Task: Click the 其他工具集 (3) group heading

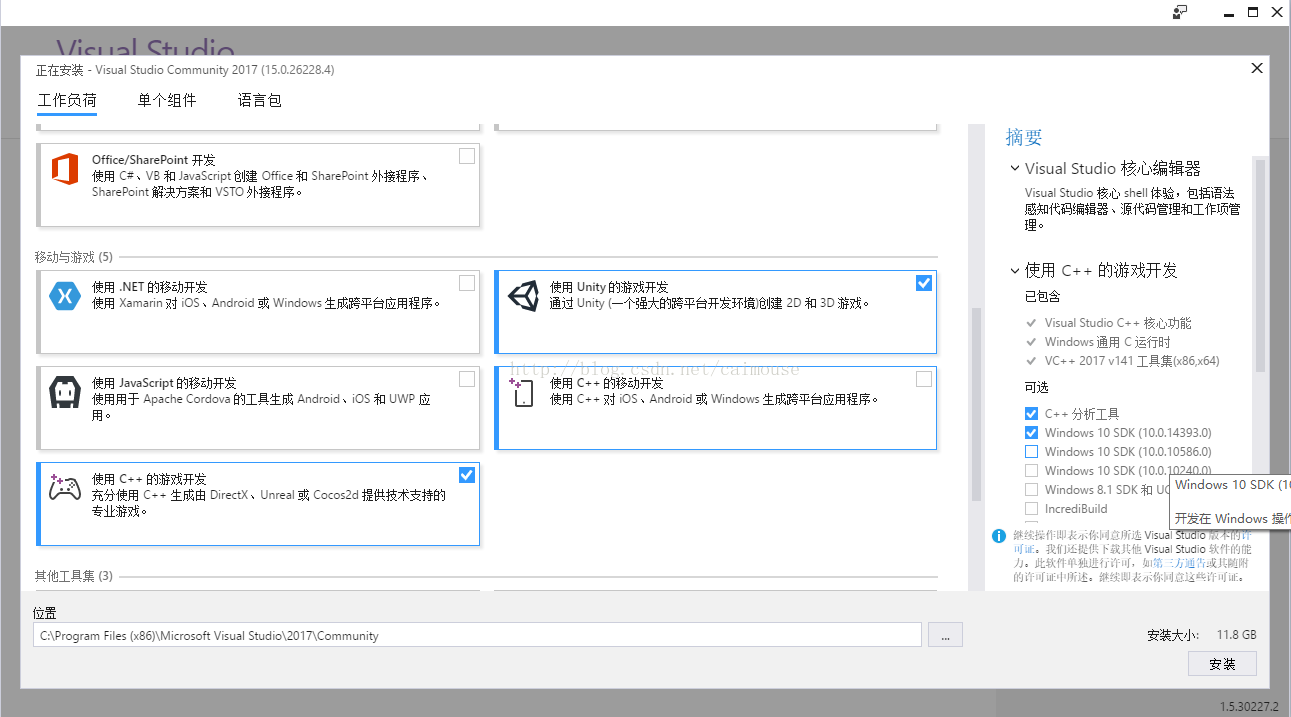Action: pos(74,576)
